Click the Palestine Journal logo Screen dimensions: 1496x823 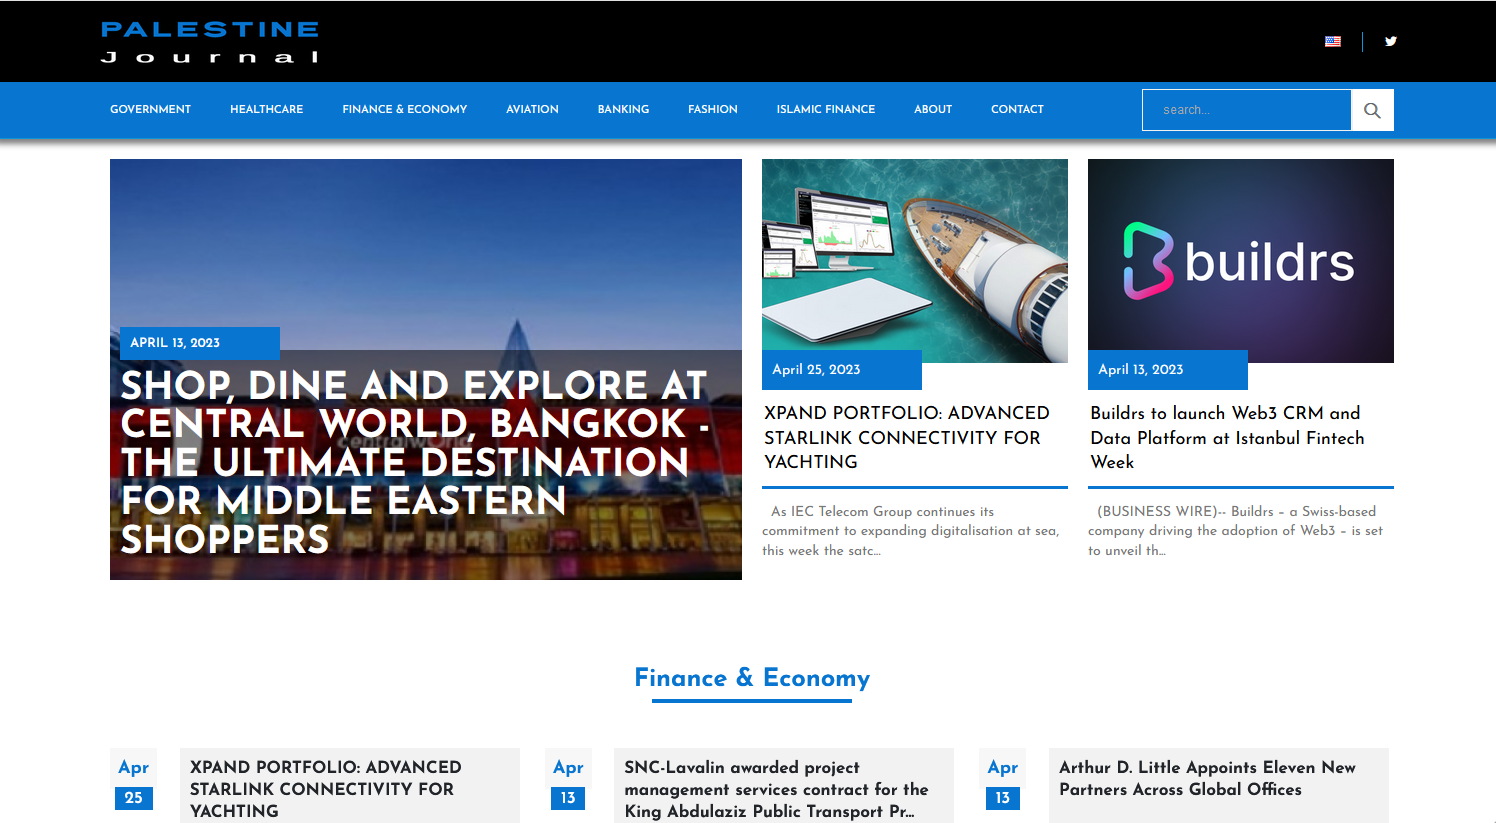(x=210, y=42)
